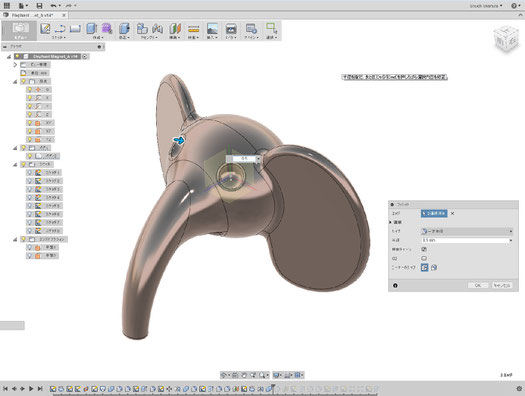The height and width of the screenshot is (396, 525).
Task: Clear edge selection with the X button
Action: [452, 213]
